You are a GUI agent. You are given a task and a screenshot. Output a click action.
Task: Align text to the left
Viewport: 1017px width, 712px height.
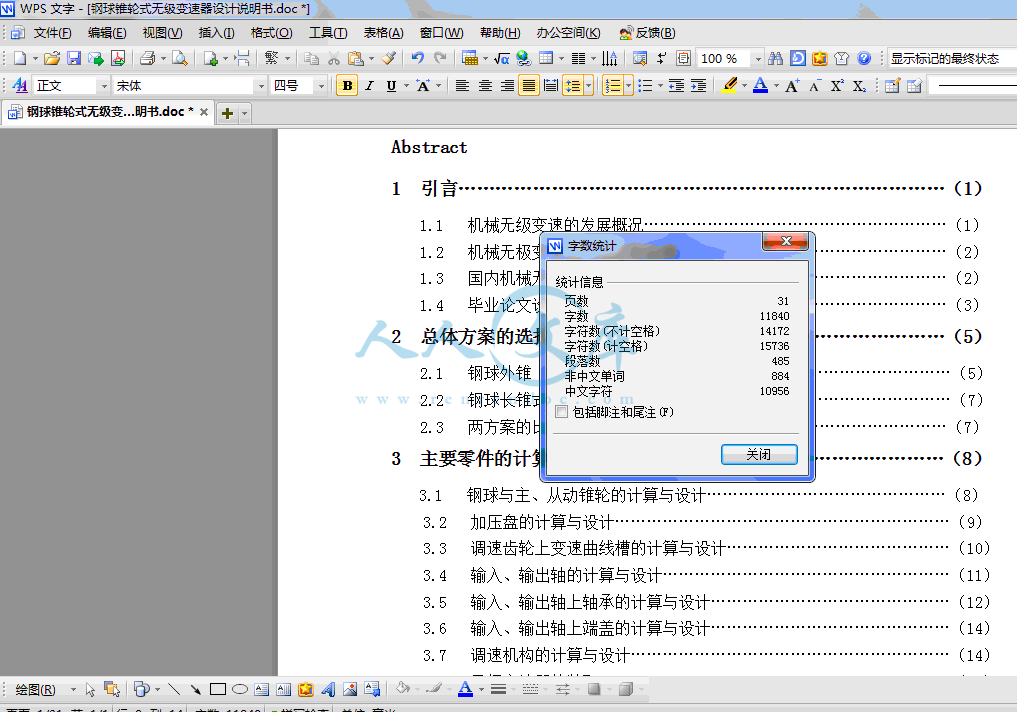462,86
